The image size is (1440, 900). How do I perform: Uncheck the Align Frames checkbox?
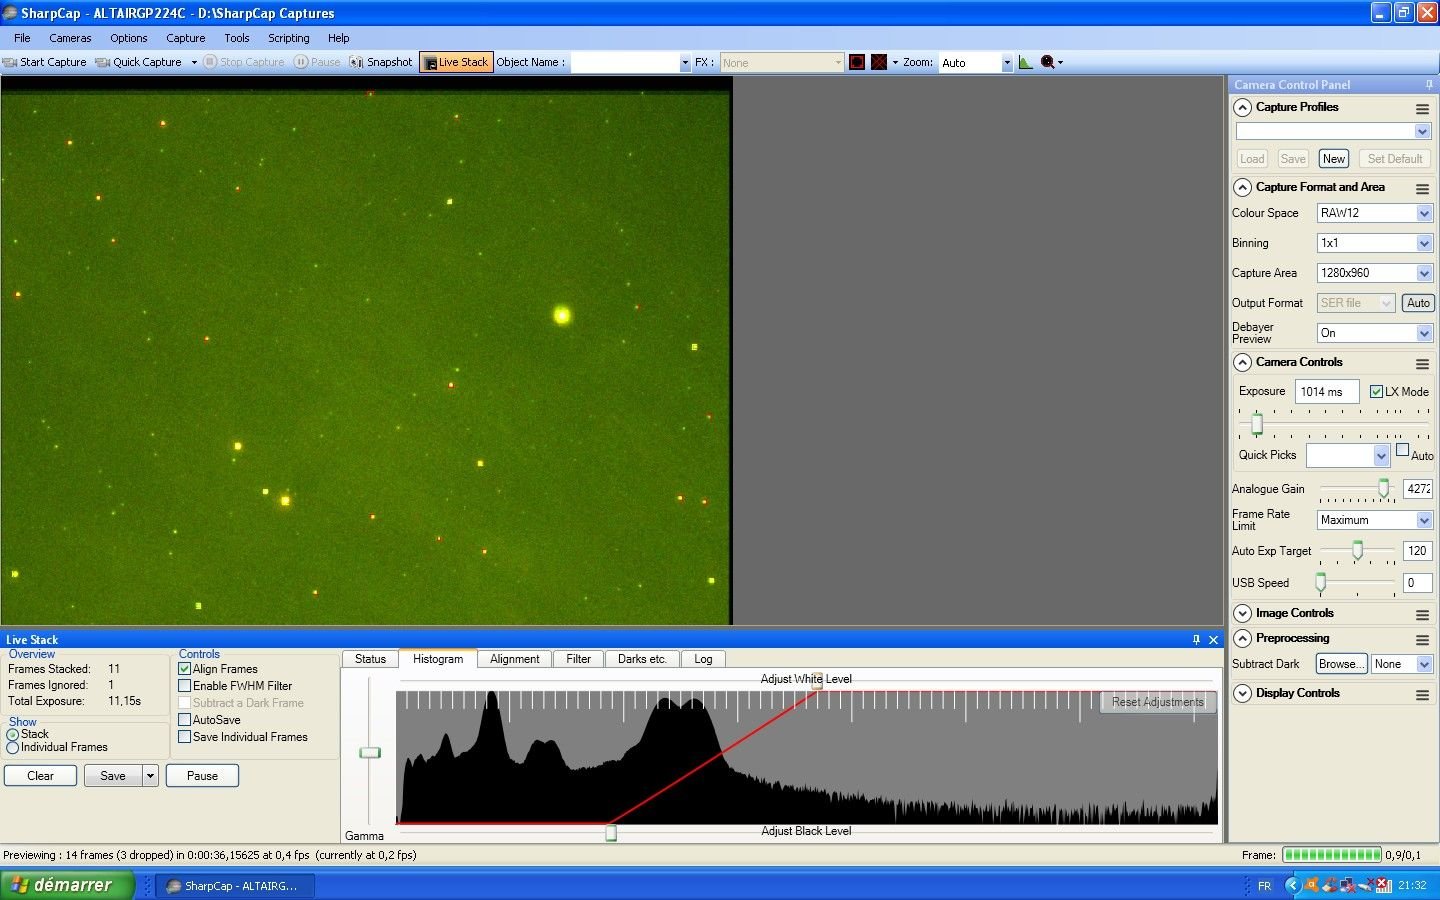(185, 669)
